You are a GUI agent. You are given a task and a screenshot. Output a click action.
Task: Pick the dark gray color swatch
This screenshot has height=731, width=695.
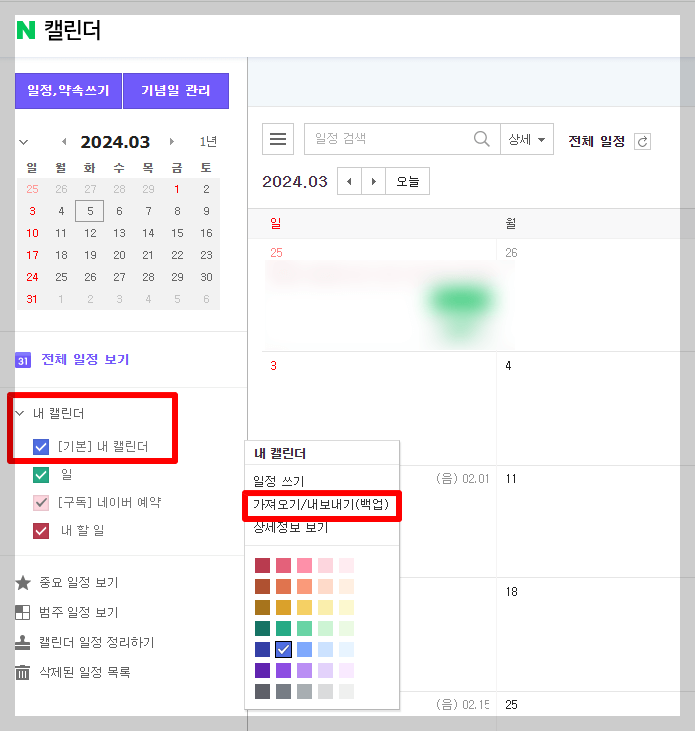tap(262, 691)
